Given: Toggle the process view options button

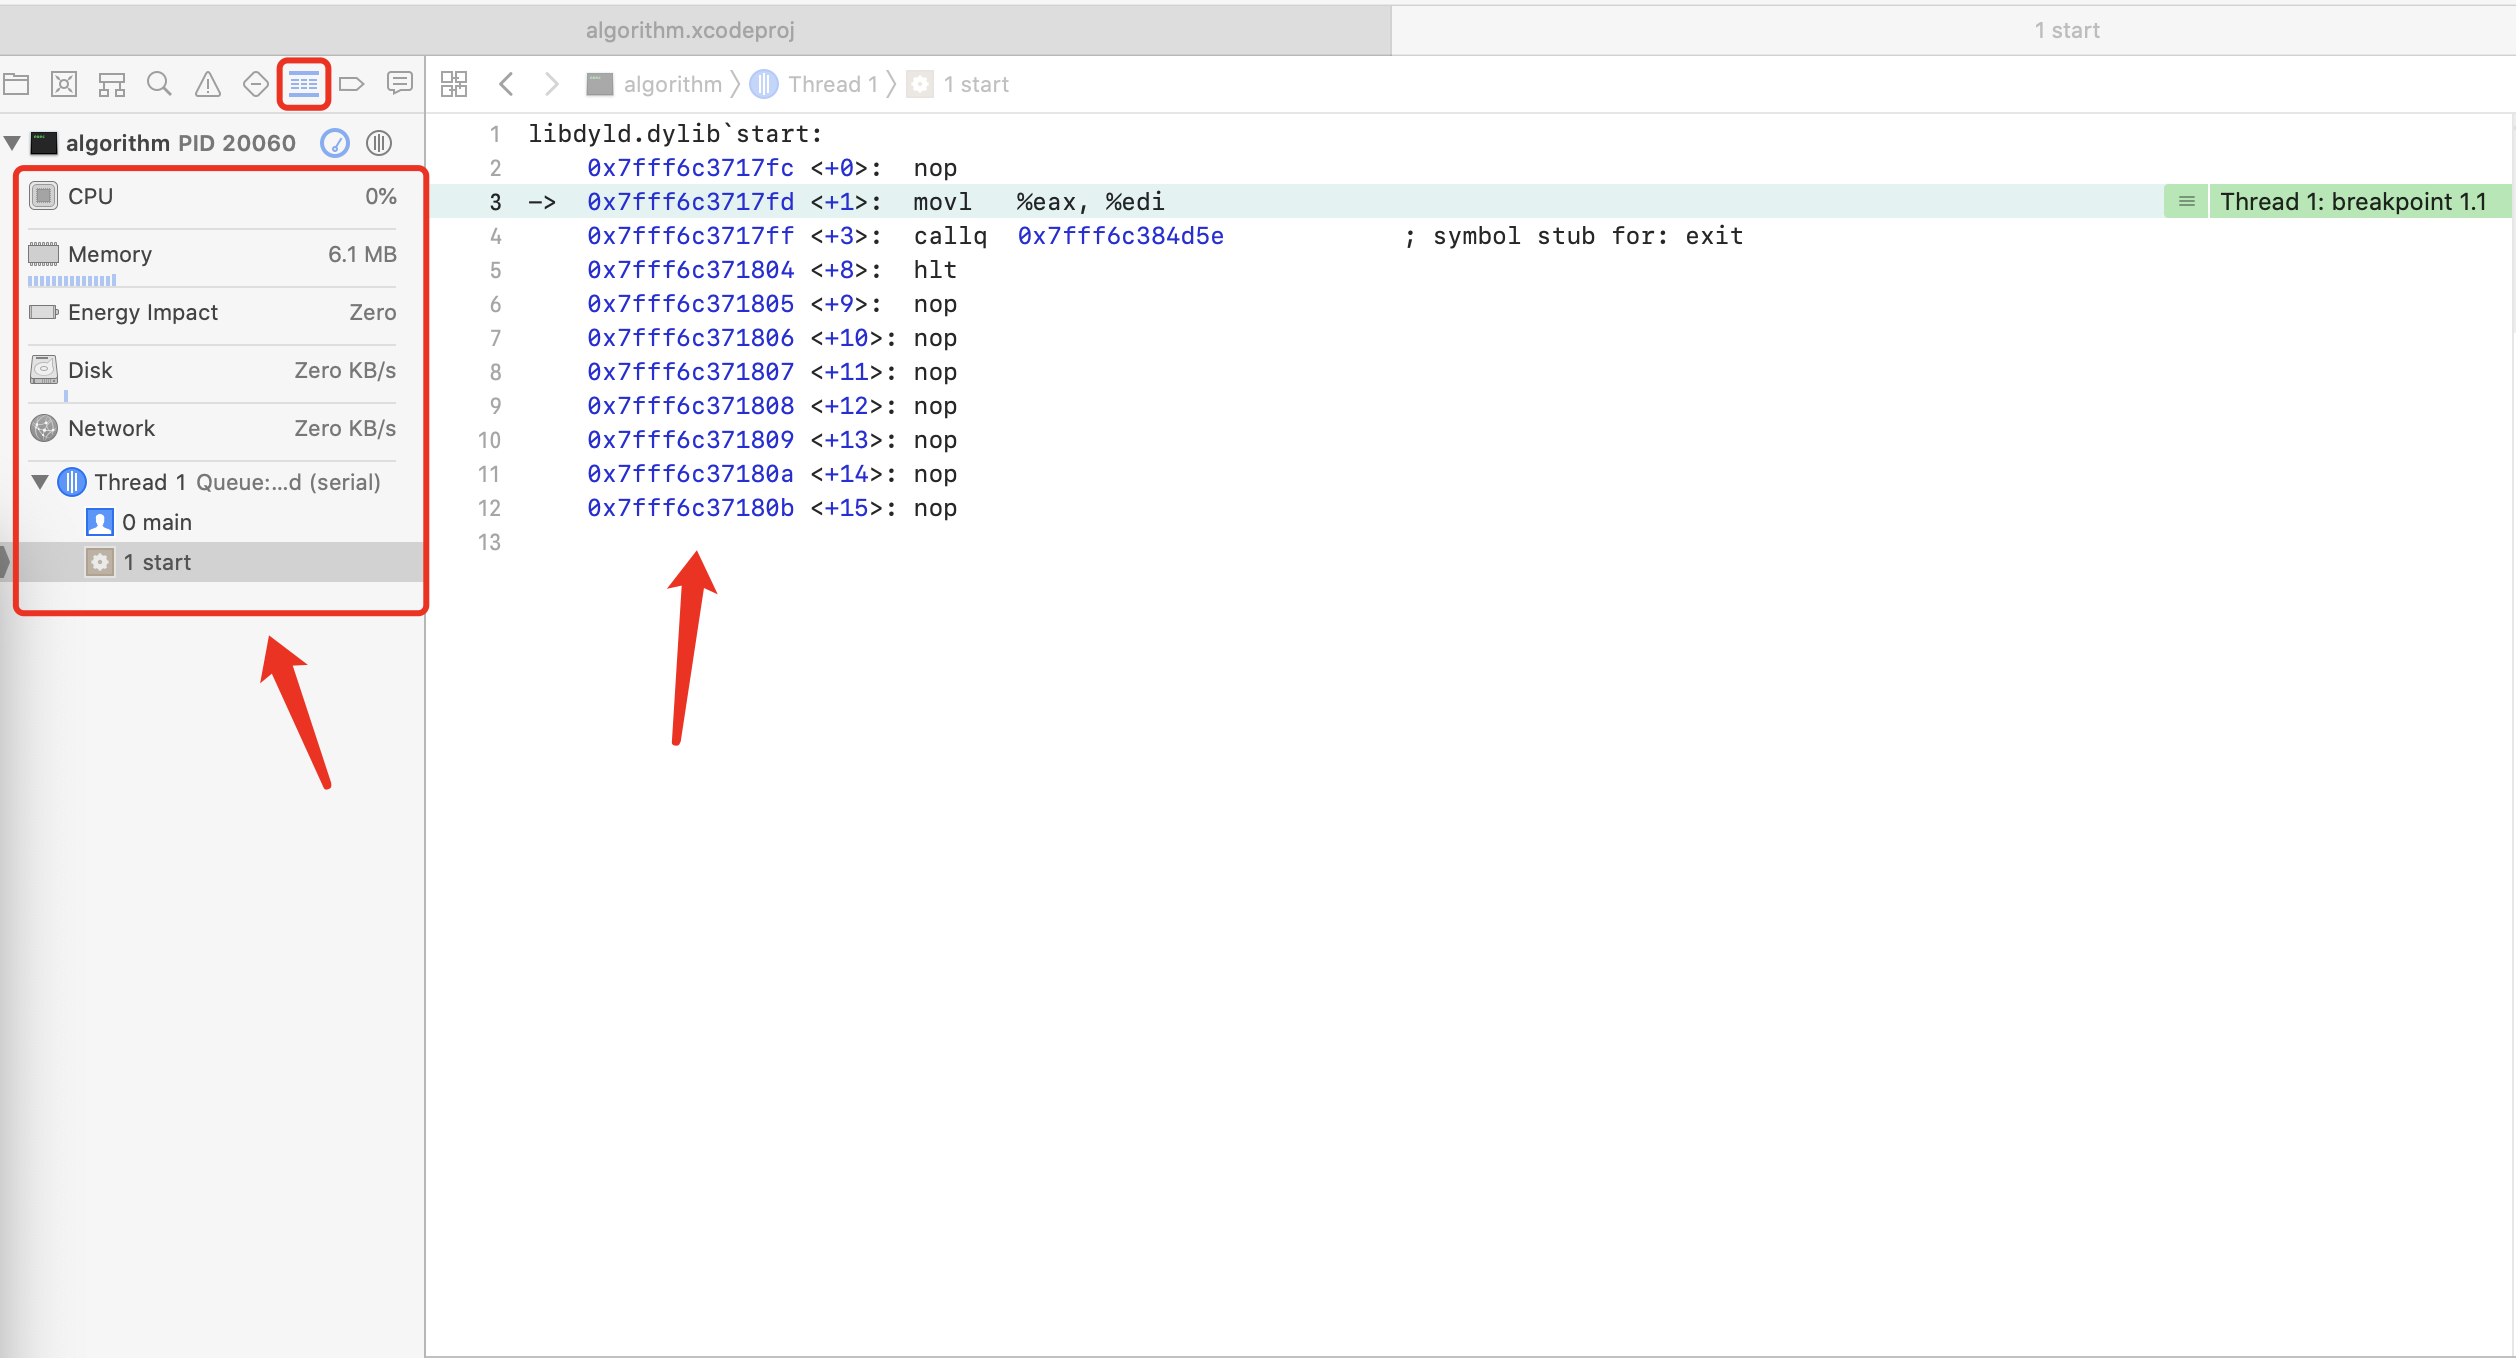Looking at the screenshot, I should (x=379, y=143).
